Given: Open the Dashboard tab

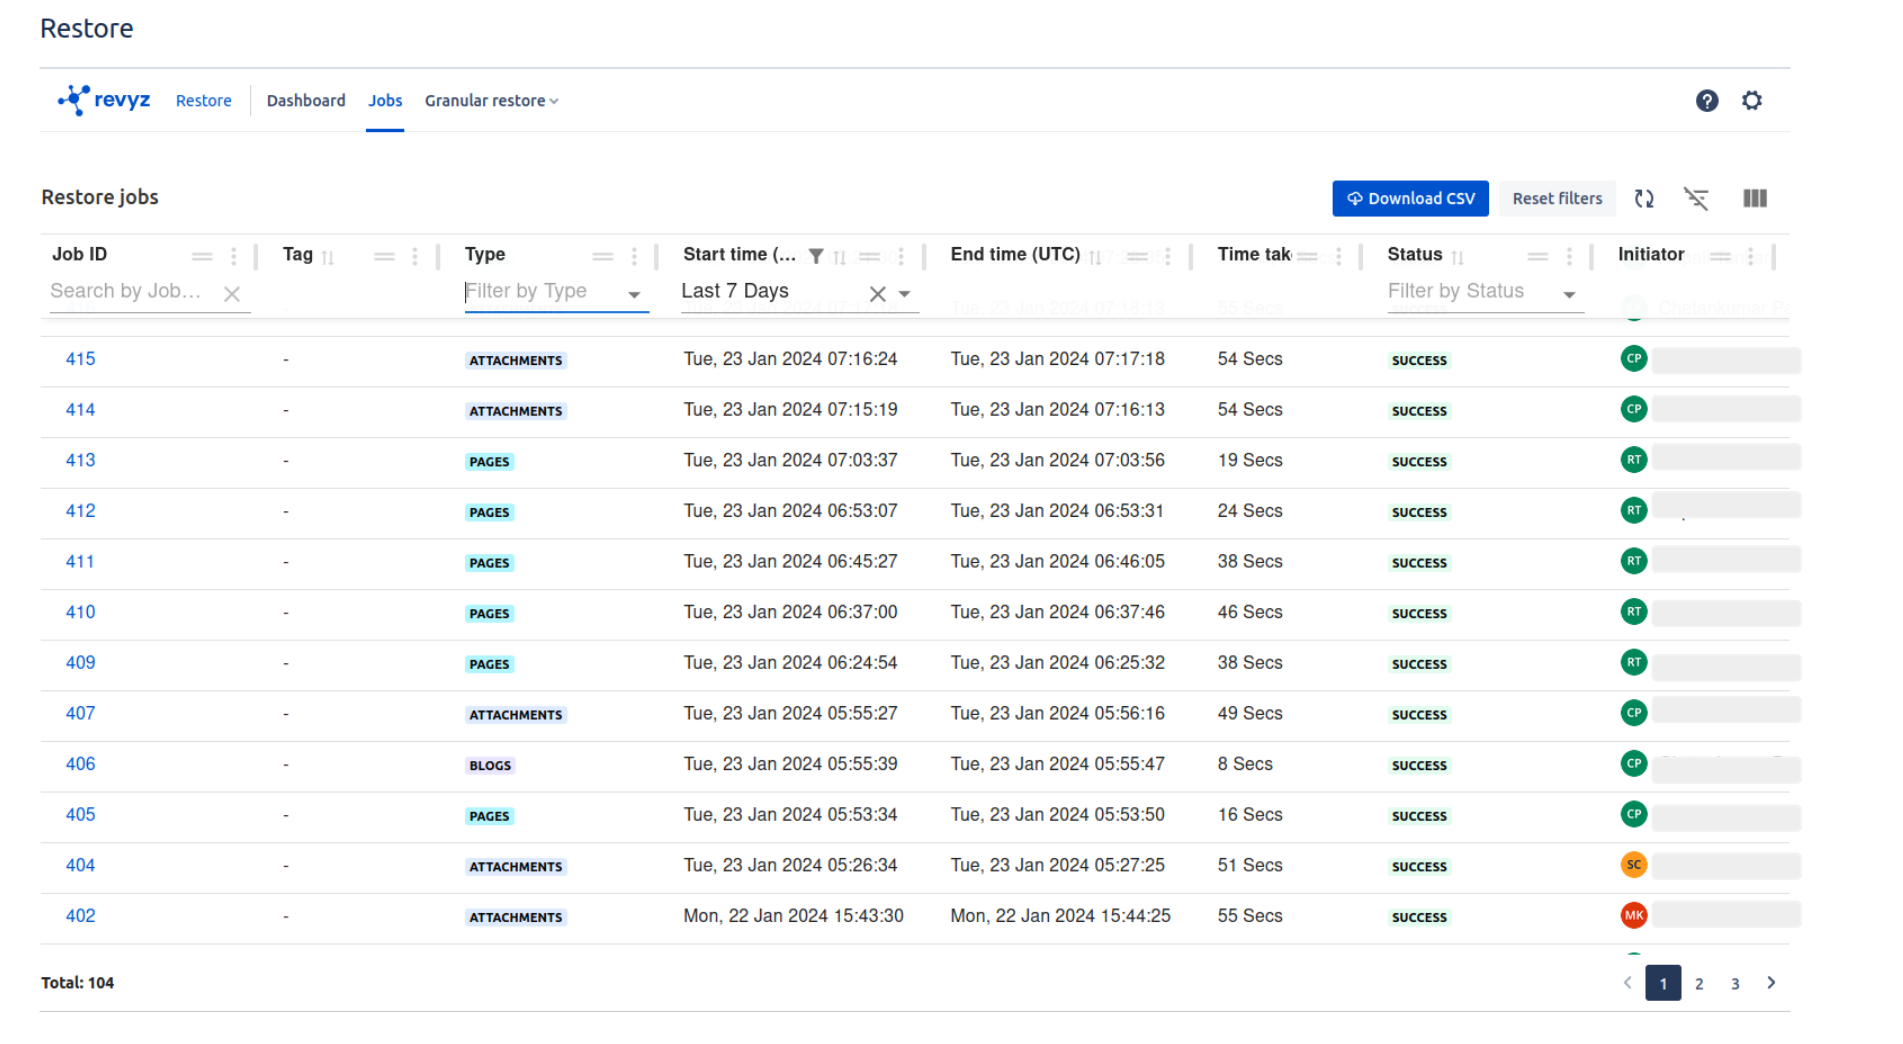Looking at the screenshot, I should (306, 101).
